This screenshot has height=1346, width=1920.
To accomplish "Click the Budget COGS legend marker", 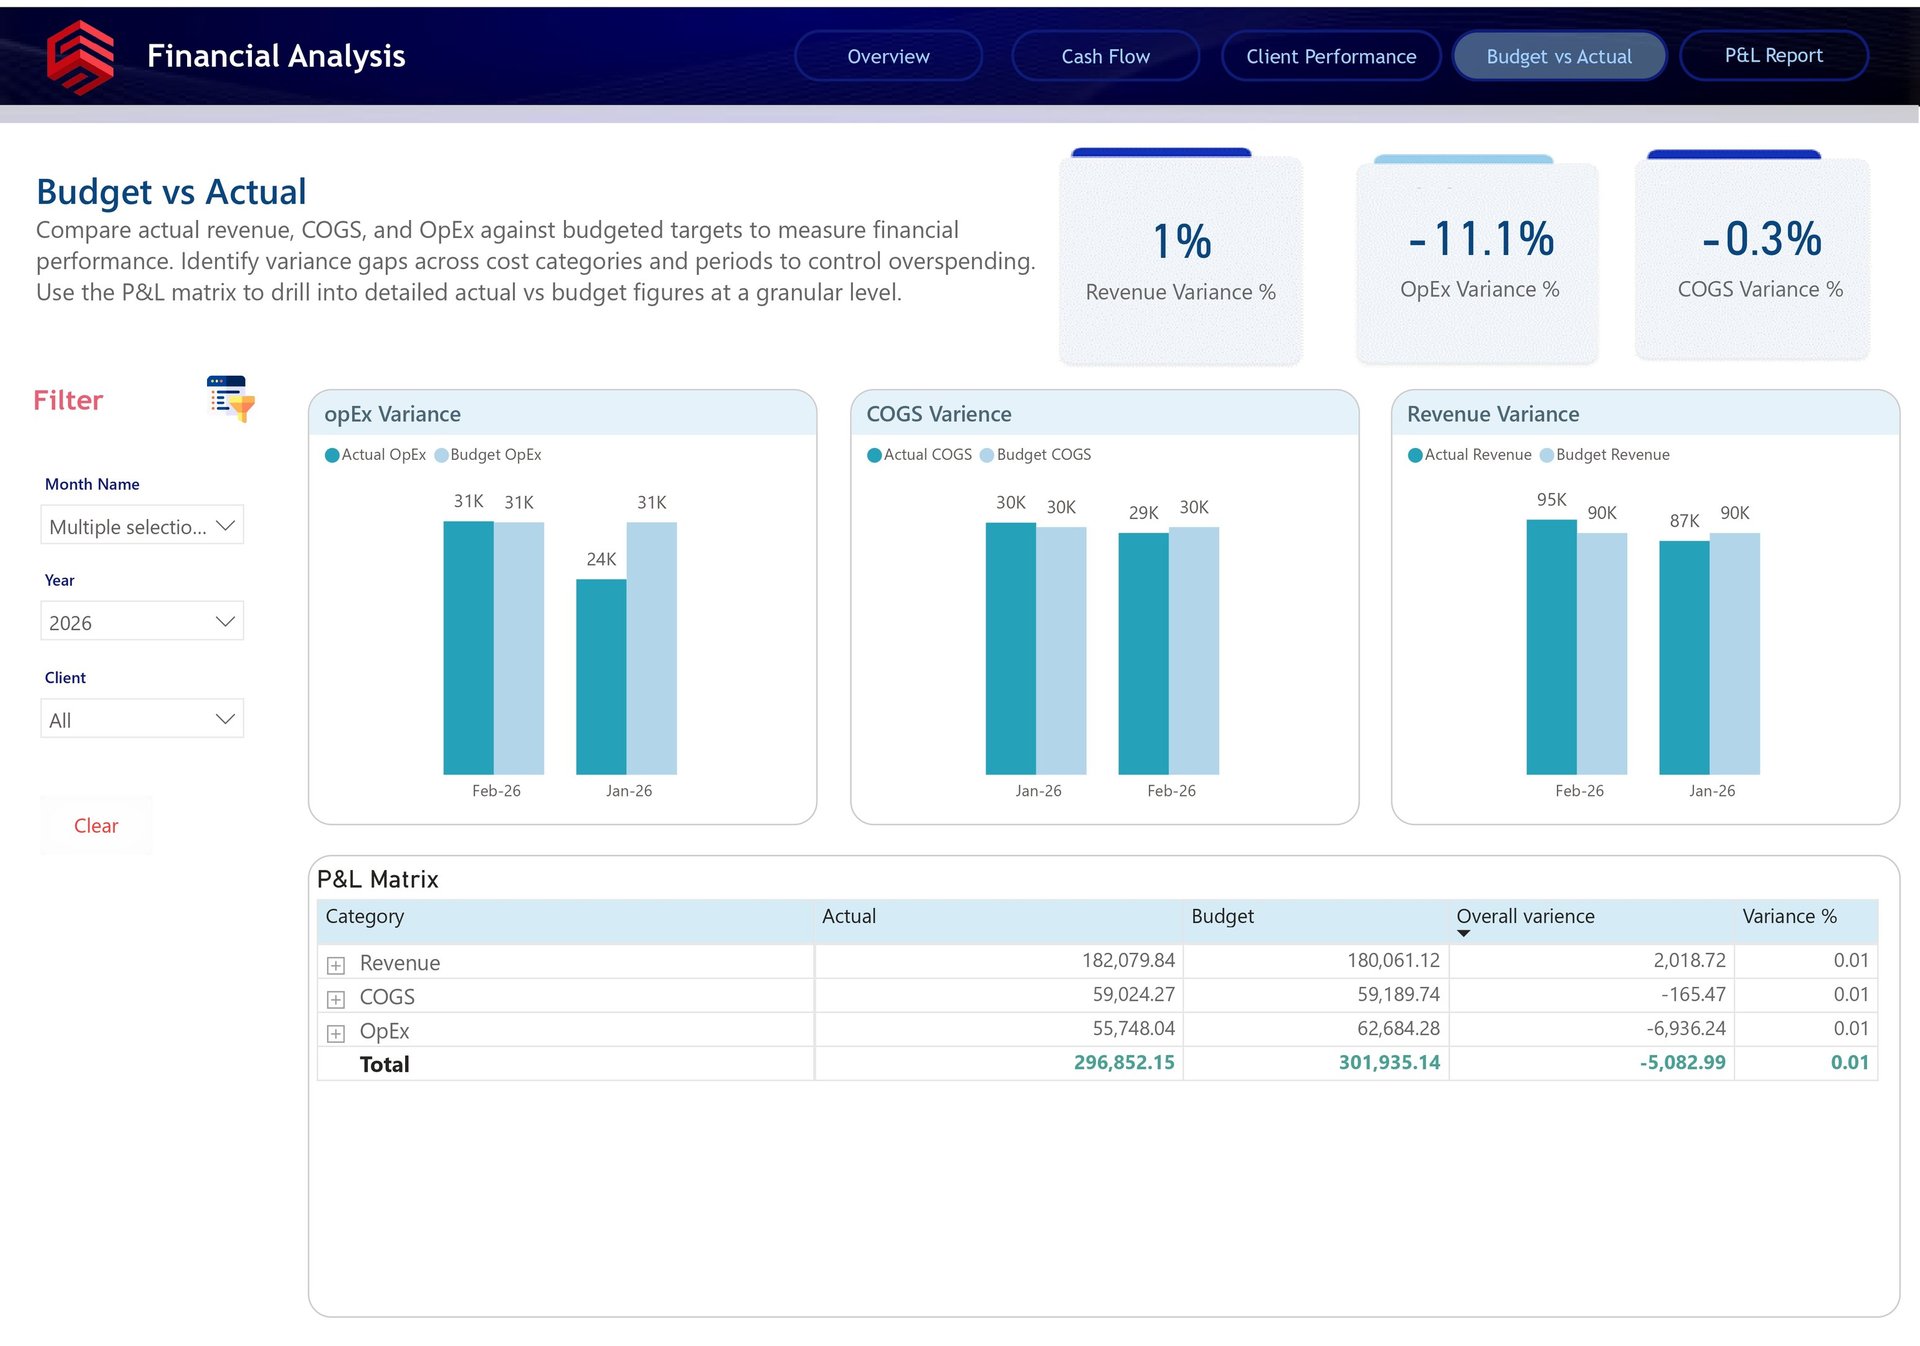I will (987, 455).
